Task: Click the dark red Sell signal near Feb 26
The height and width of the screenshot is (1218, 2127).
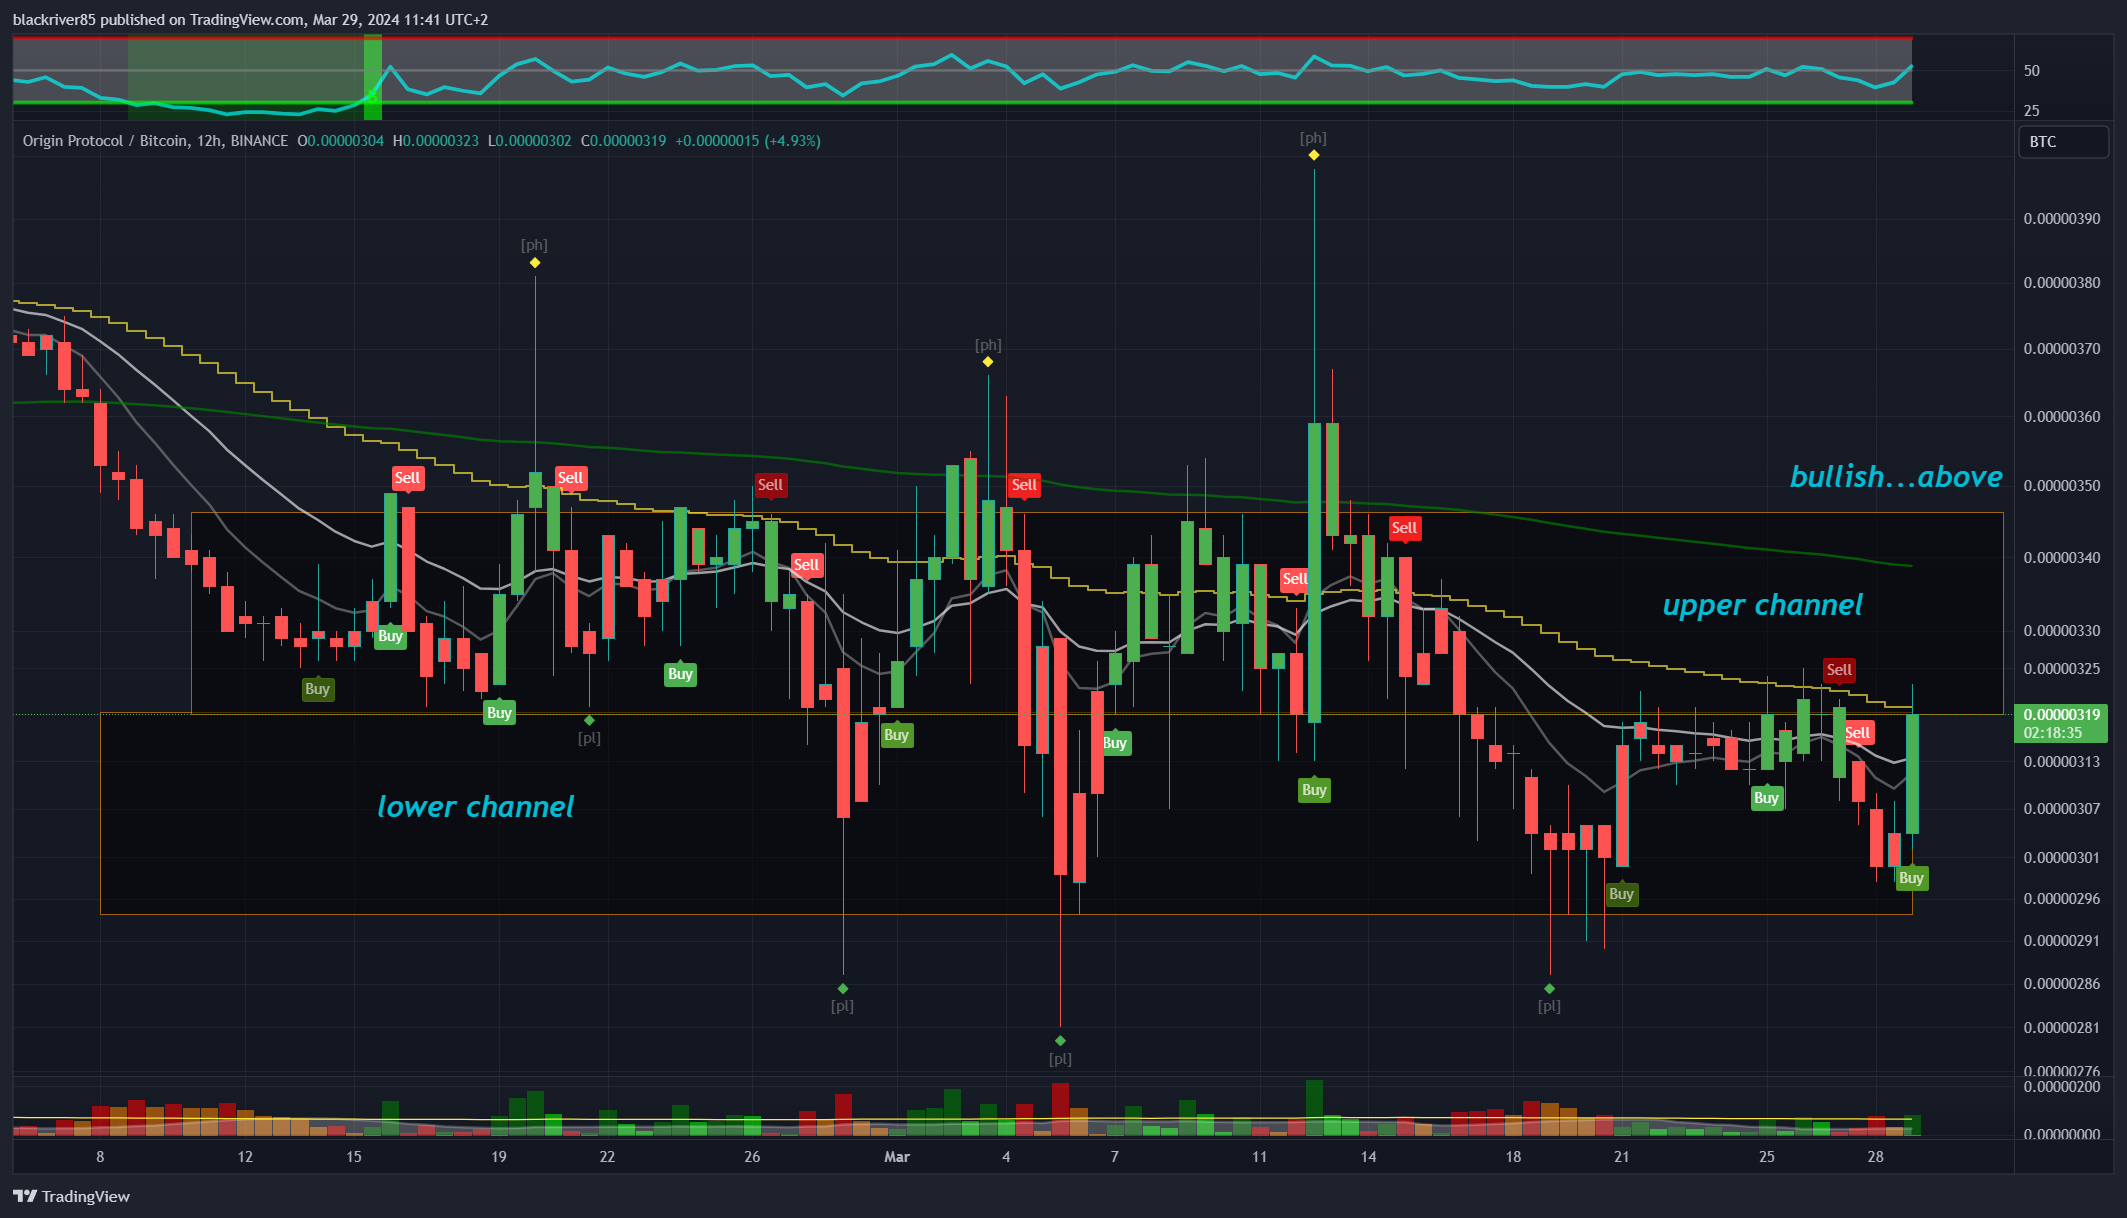Action: point(770,485)
